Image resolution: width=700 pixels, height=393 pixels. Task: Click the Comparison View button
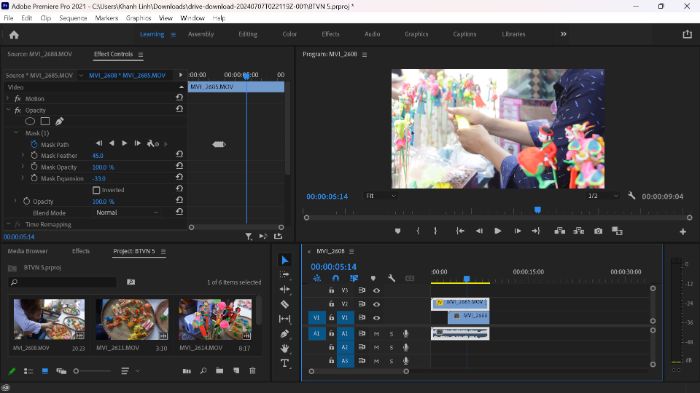617,231
